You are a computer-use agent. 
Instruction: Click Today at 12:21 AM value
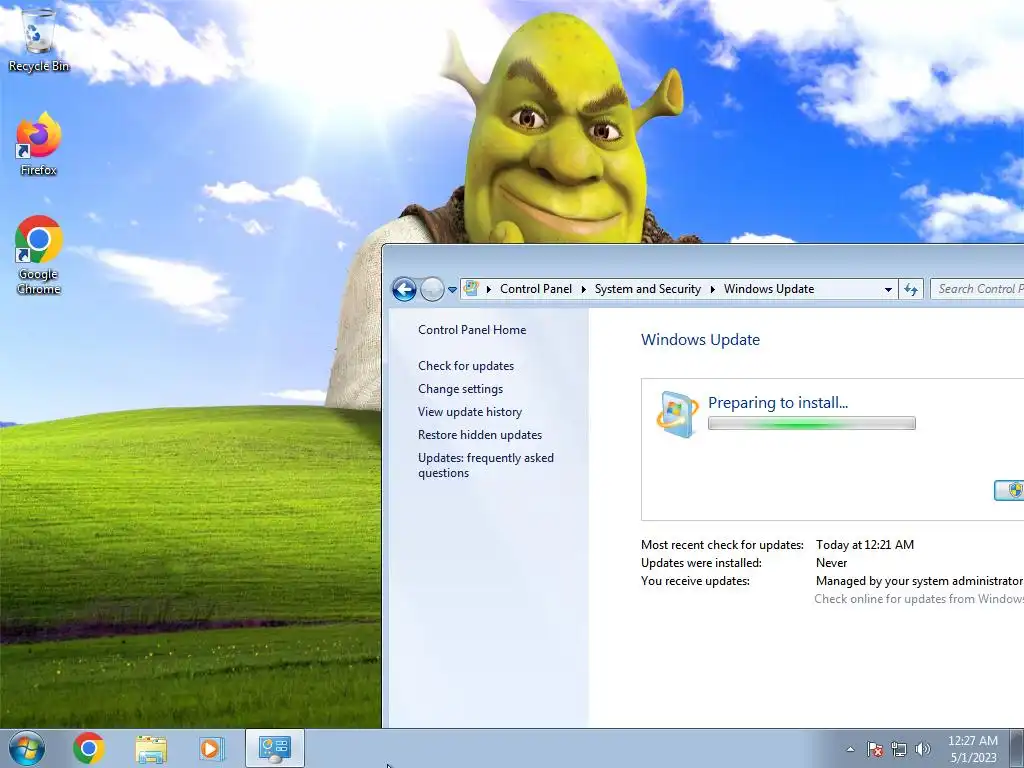coord(865,545)
